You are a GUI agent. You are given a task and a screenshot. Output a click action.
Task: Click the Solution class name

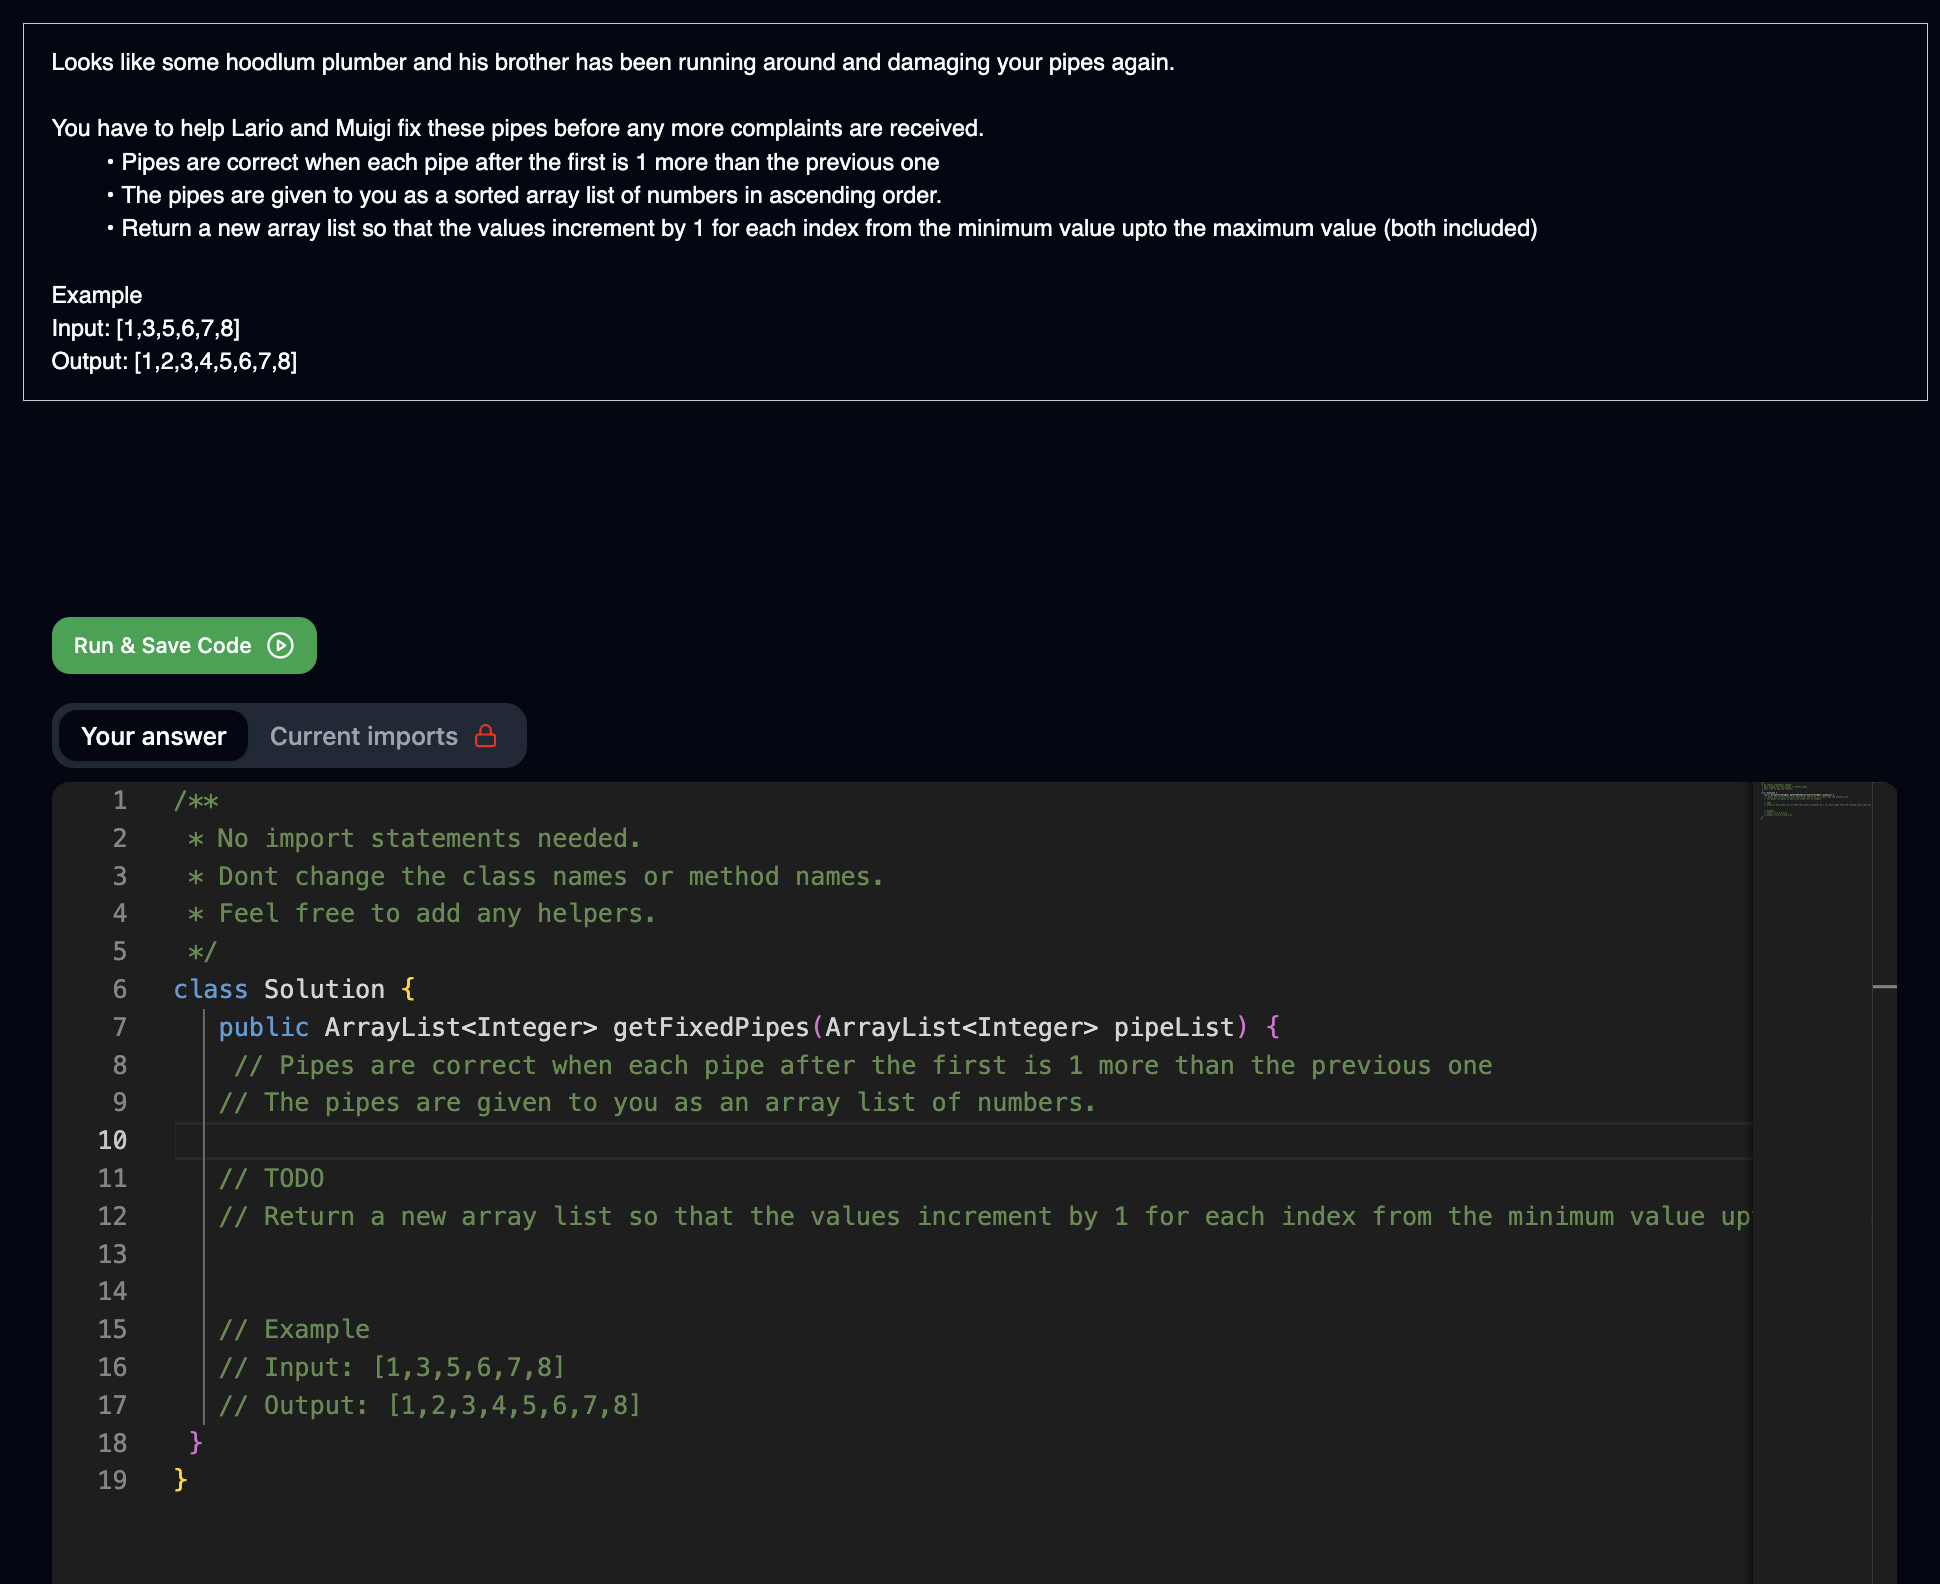click(x=324, y=989)
